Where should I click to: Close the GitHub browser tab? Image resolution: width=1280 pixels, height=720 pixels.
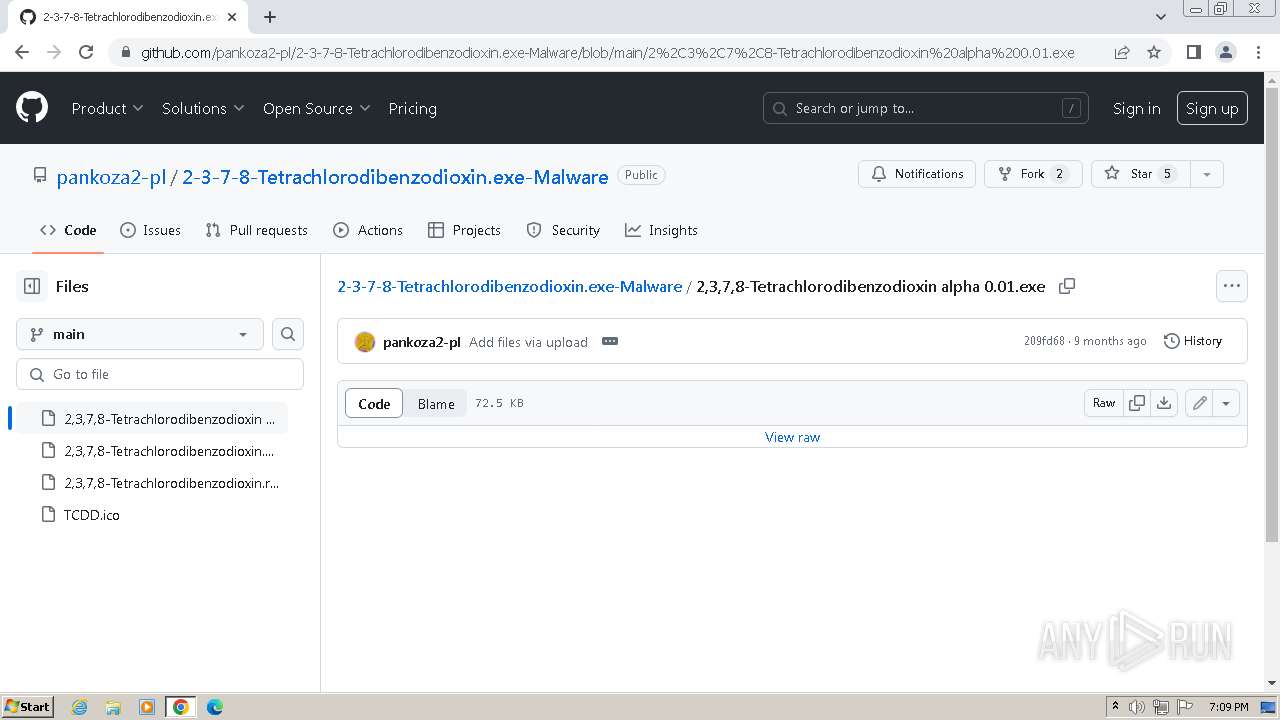point(232,17)
